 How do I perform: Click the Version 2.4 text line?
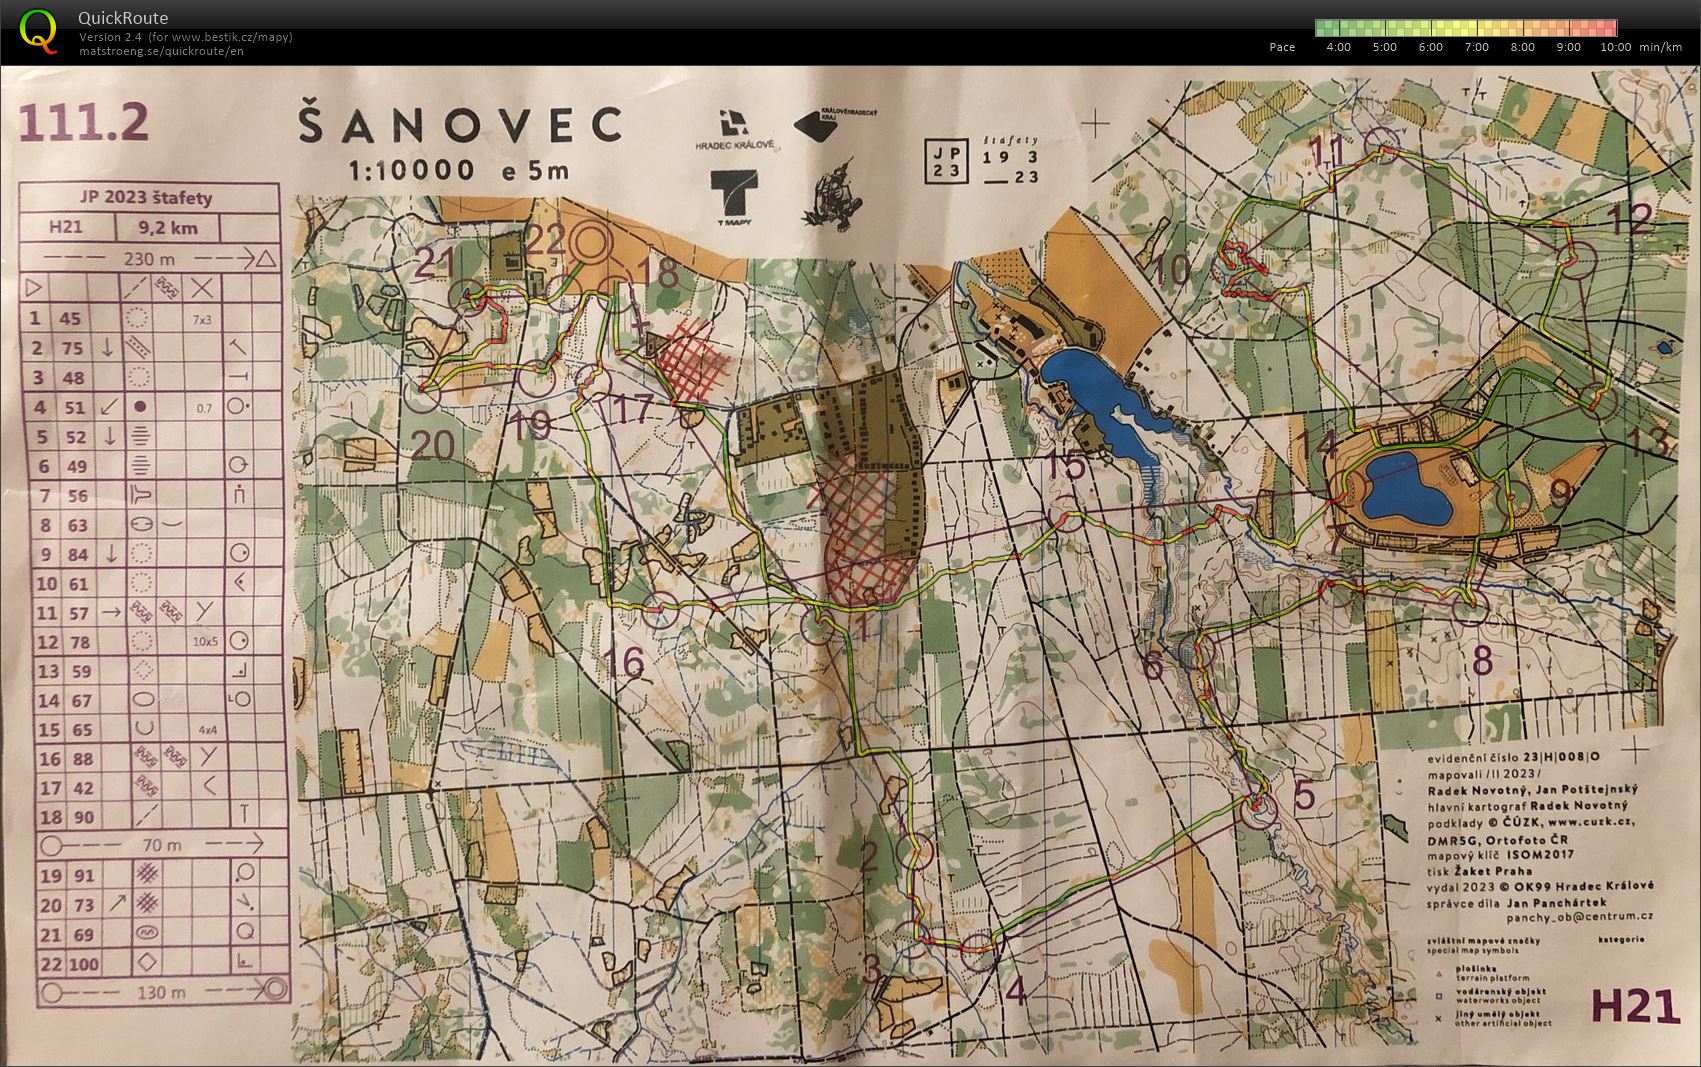pos(185,37)
